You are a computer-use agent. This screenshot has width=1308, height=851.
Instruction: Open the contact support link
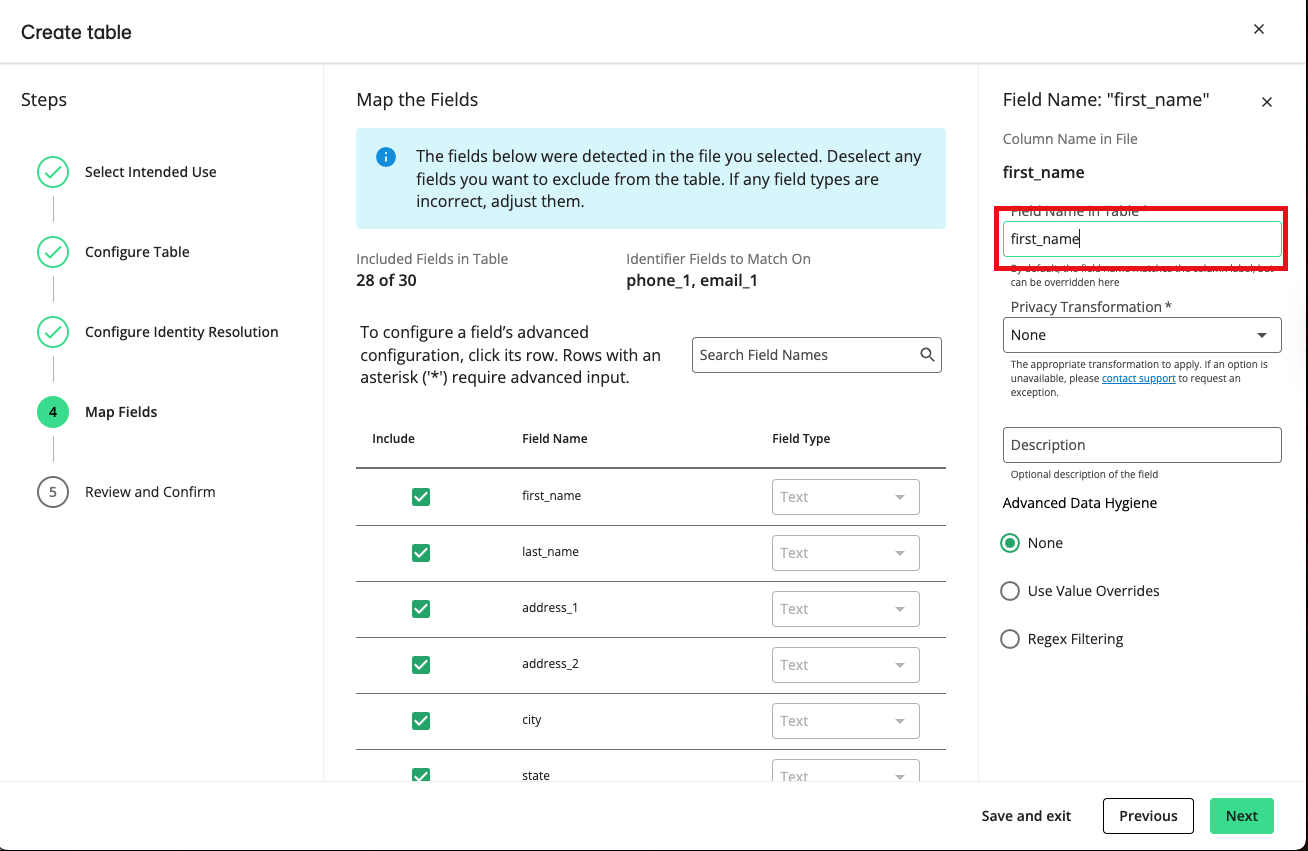1138,379
